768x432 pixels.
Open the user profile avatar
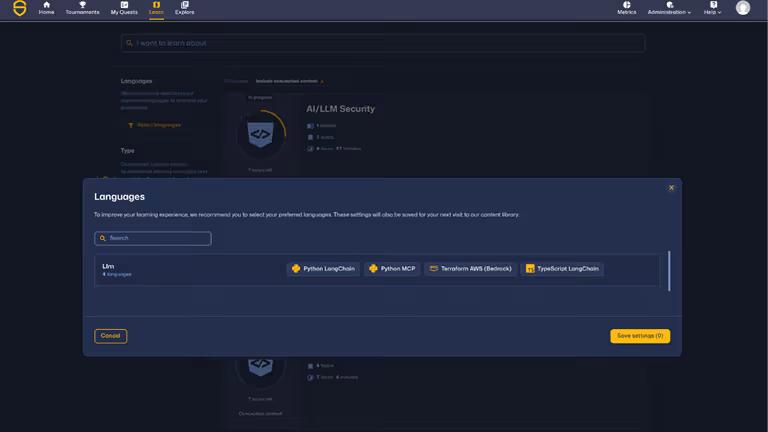(743, 8)
